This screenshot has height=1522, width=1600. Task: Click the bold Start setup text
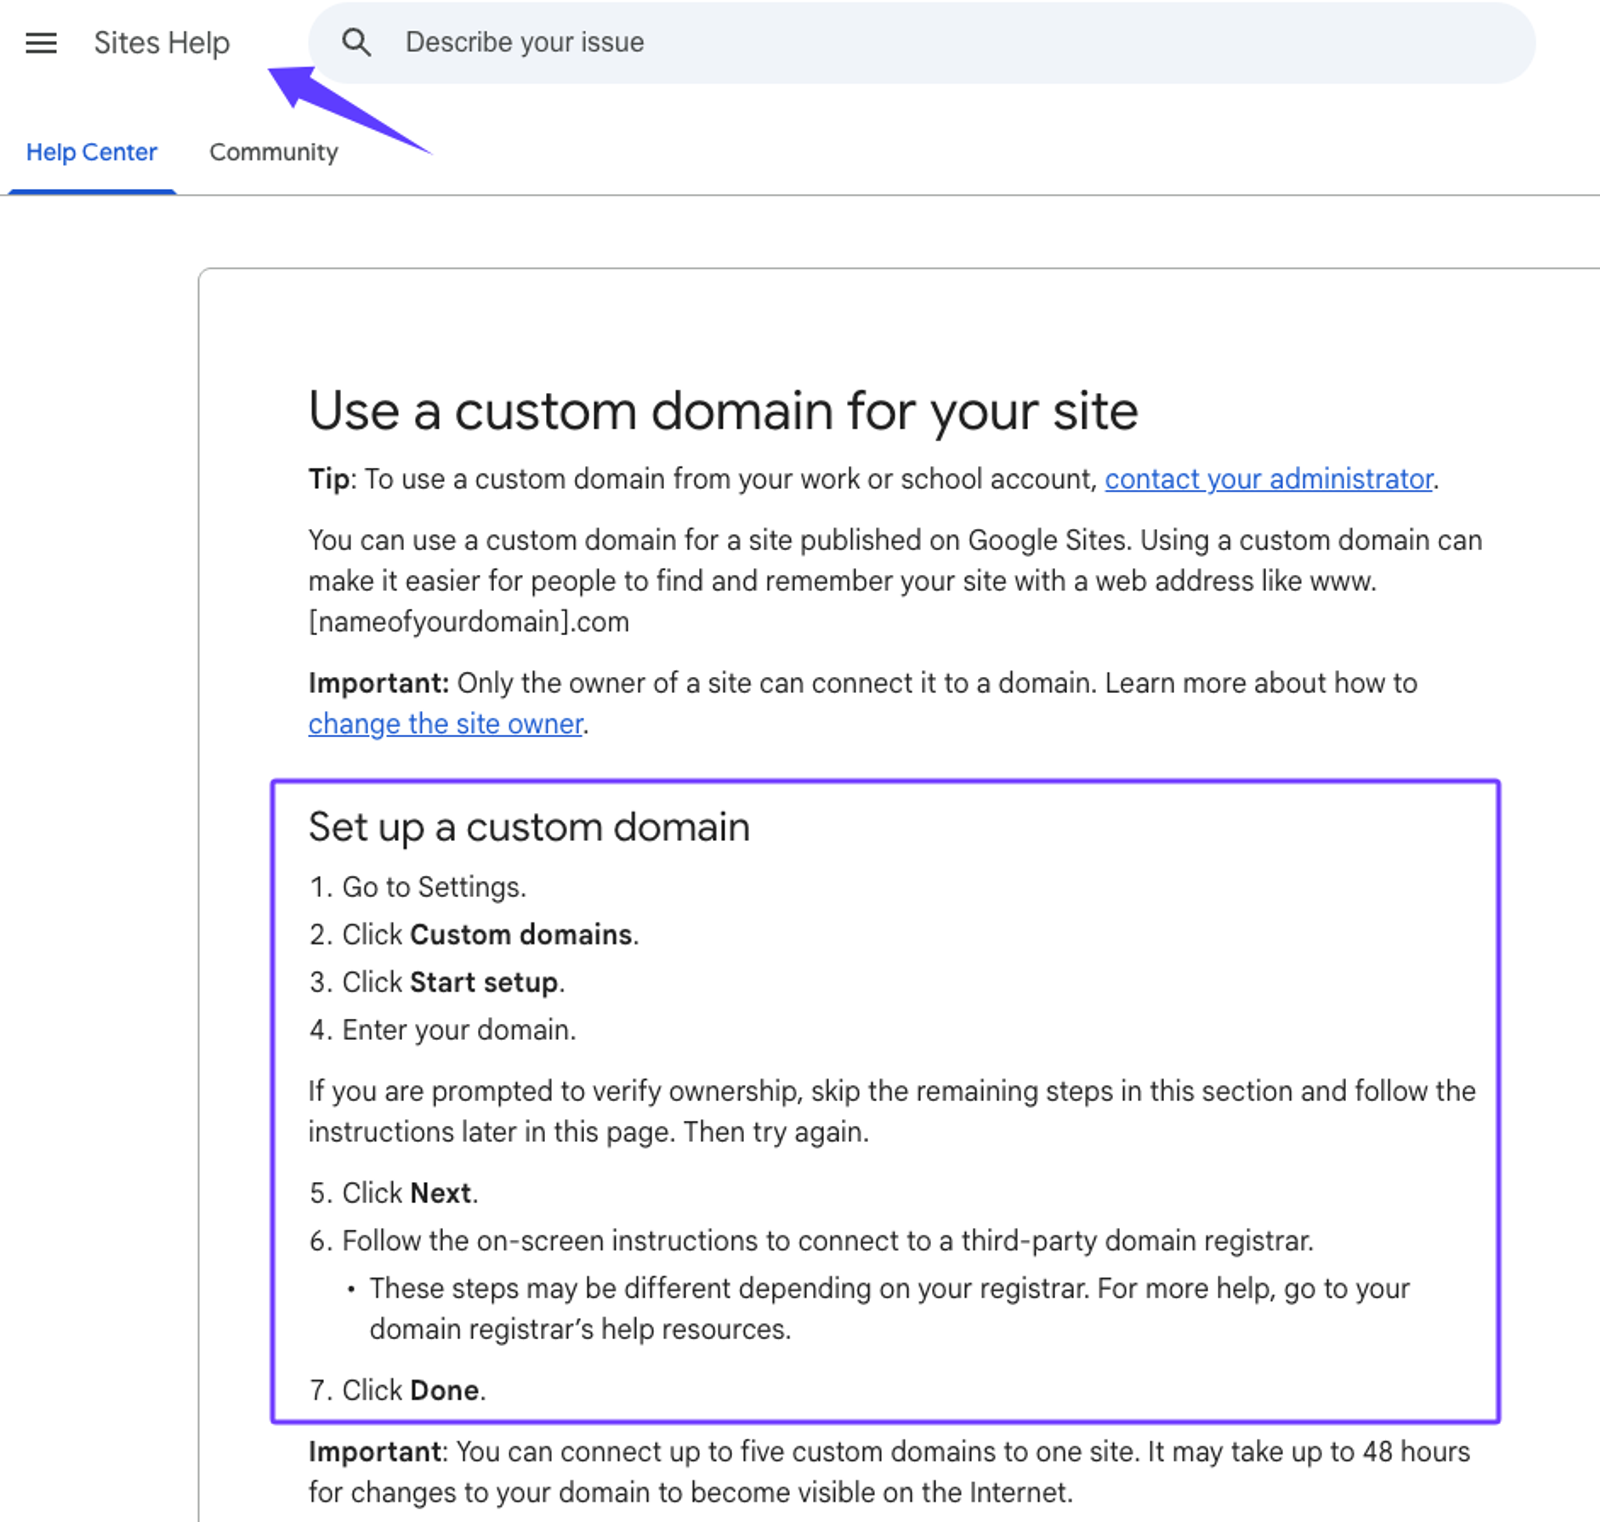click(x=484, y=982)
